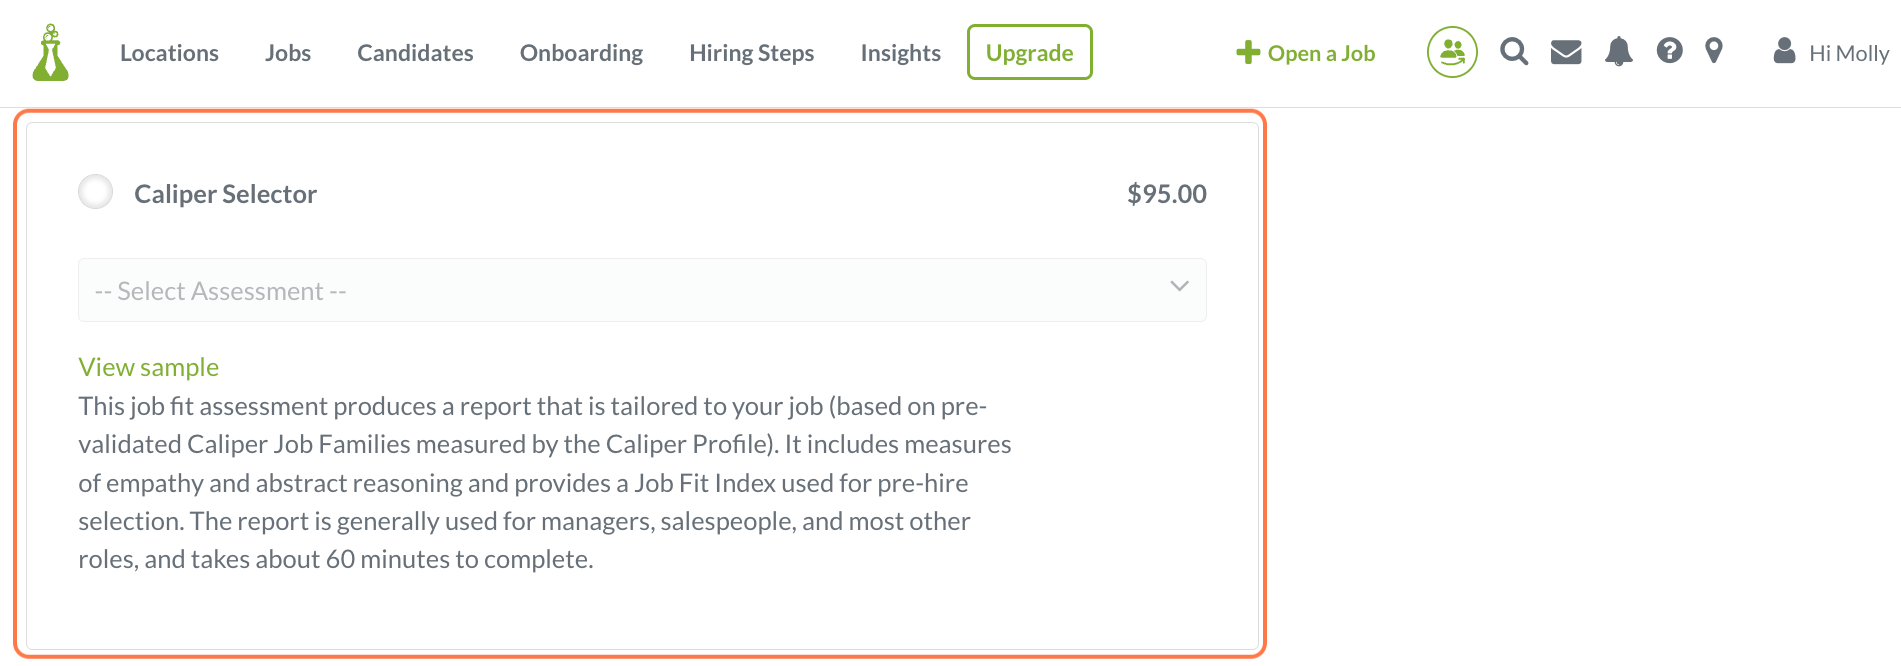Click the Select Assessment chevron arrow

tap(1179, 287)
